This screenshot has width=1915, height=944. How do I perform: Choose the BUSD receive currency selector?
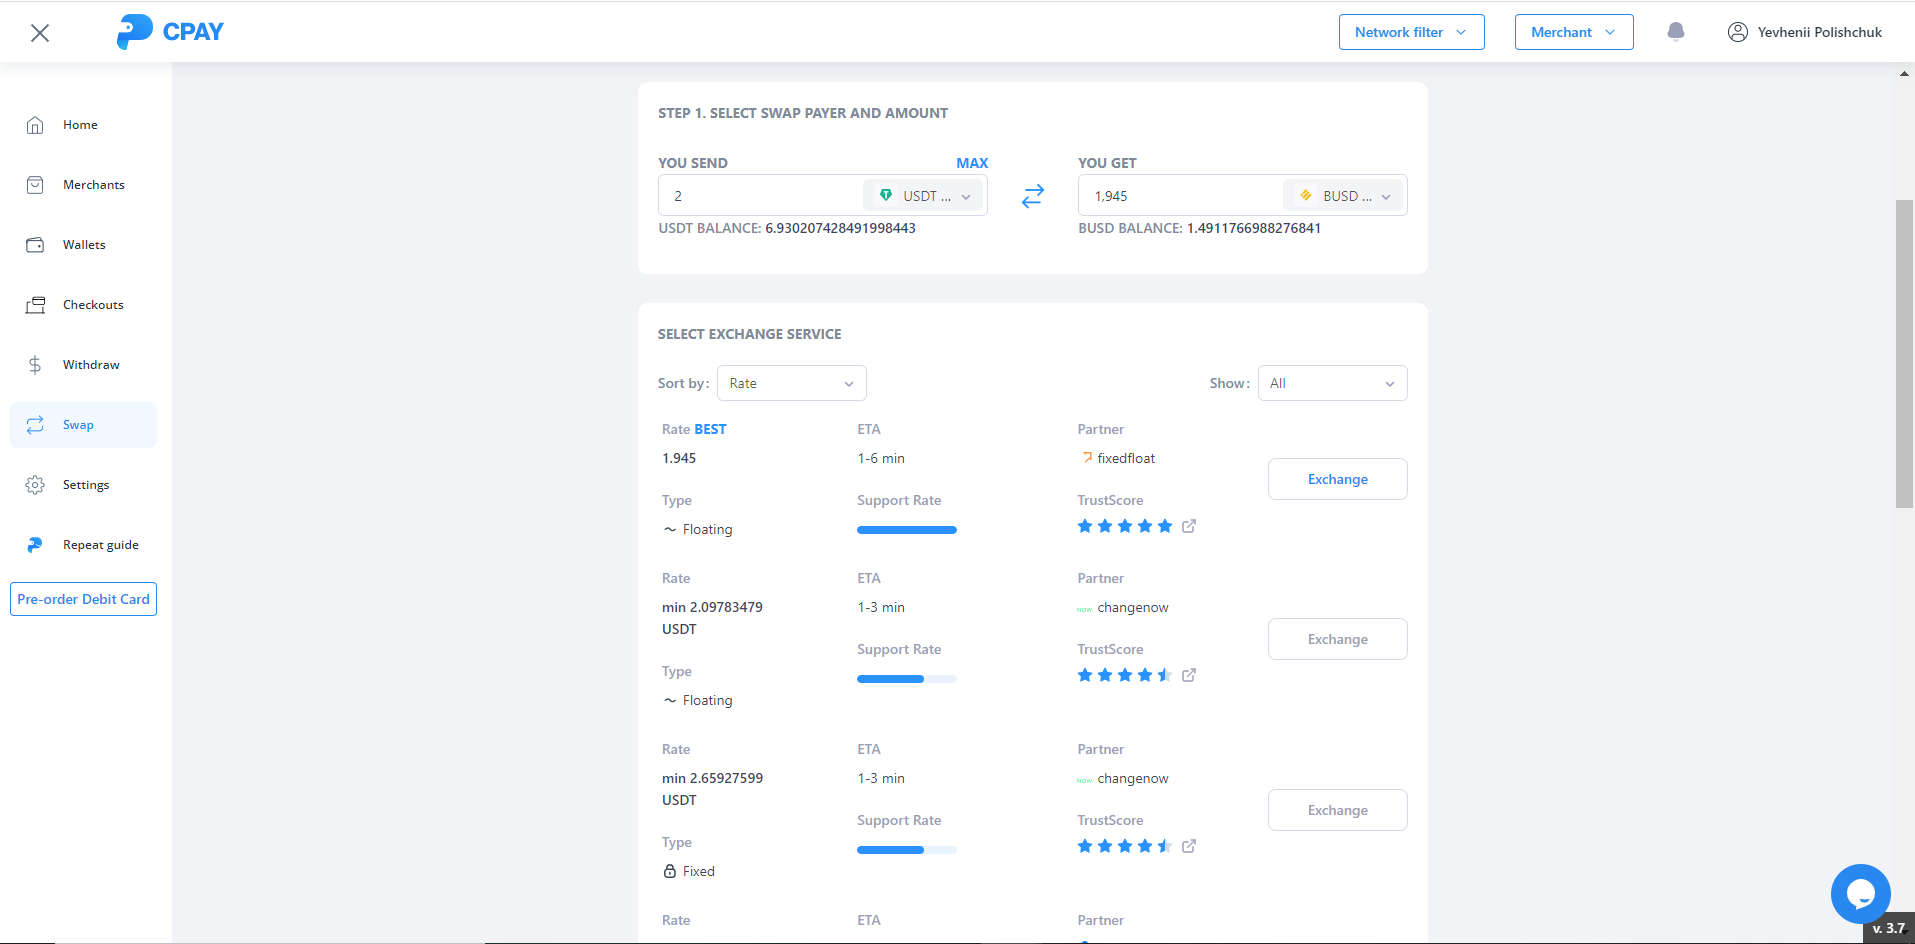(x=1344, y=196)
